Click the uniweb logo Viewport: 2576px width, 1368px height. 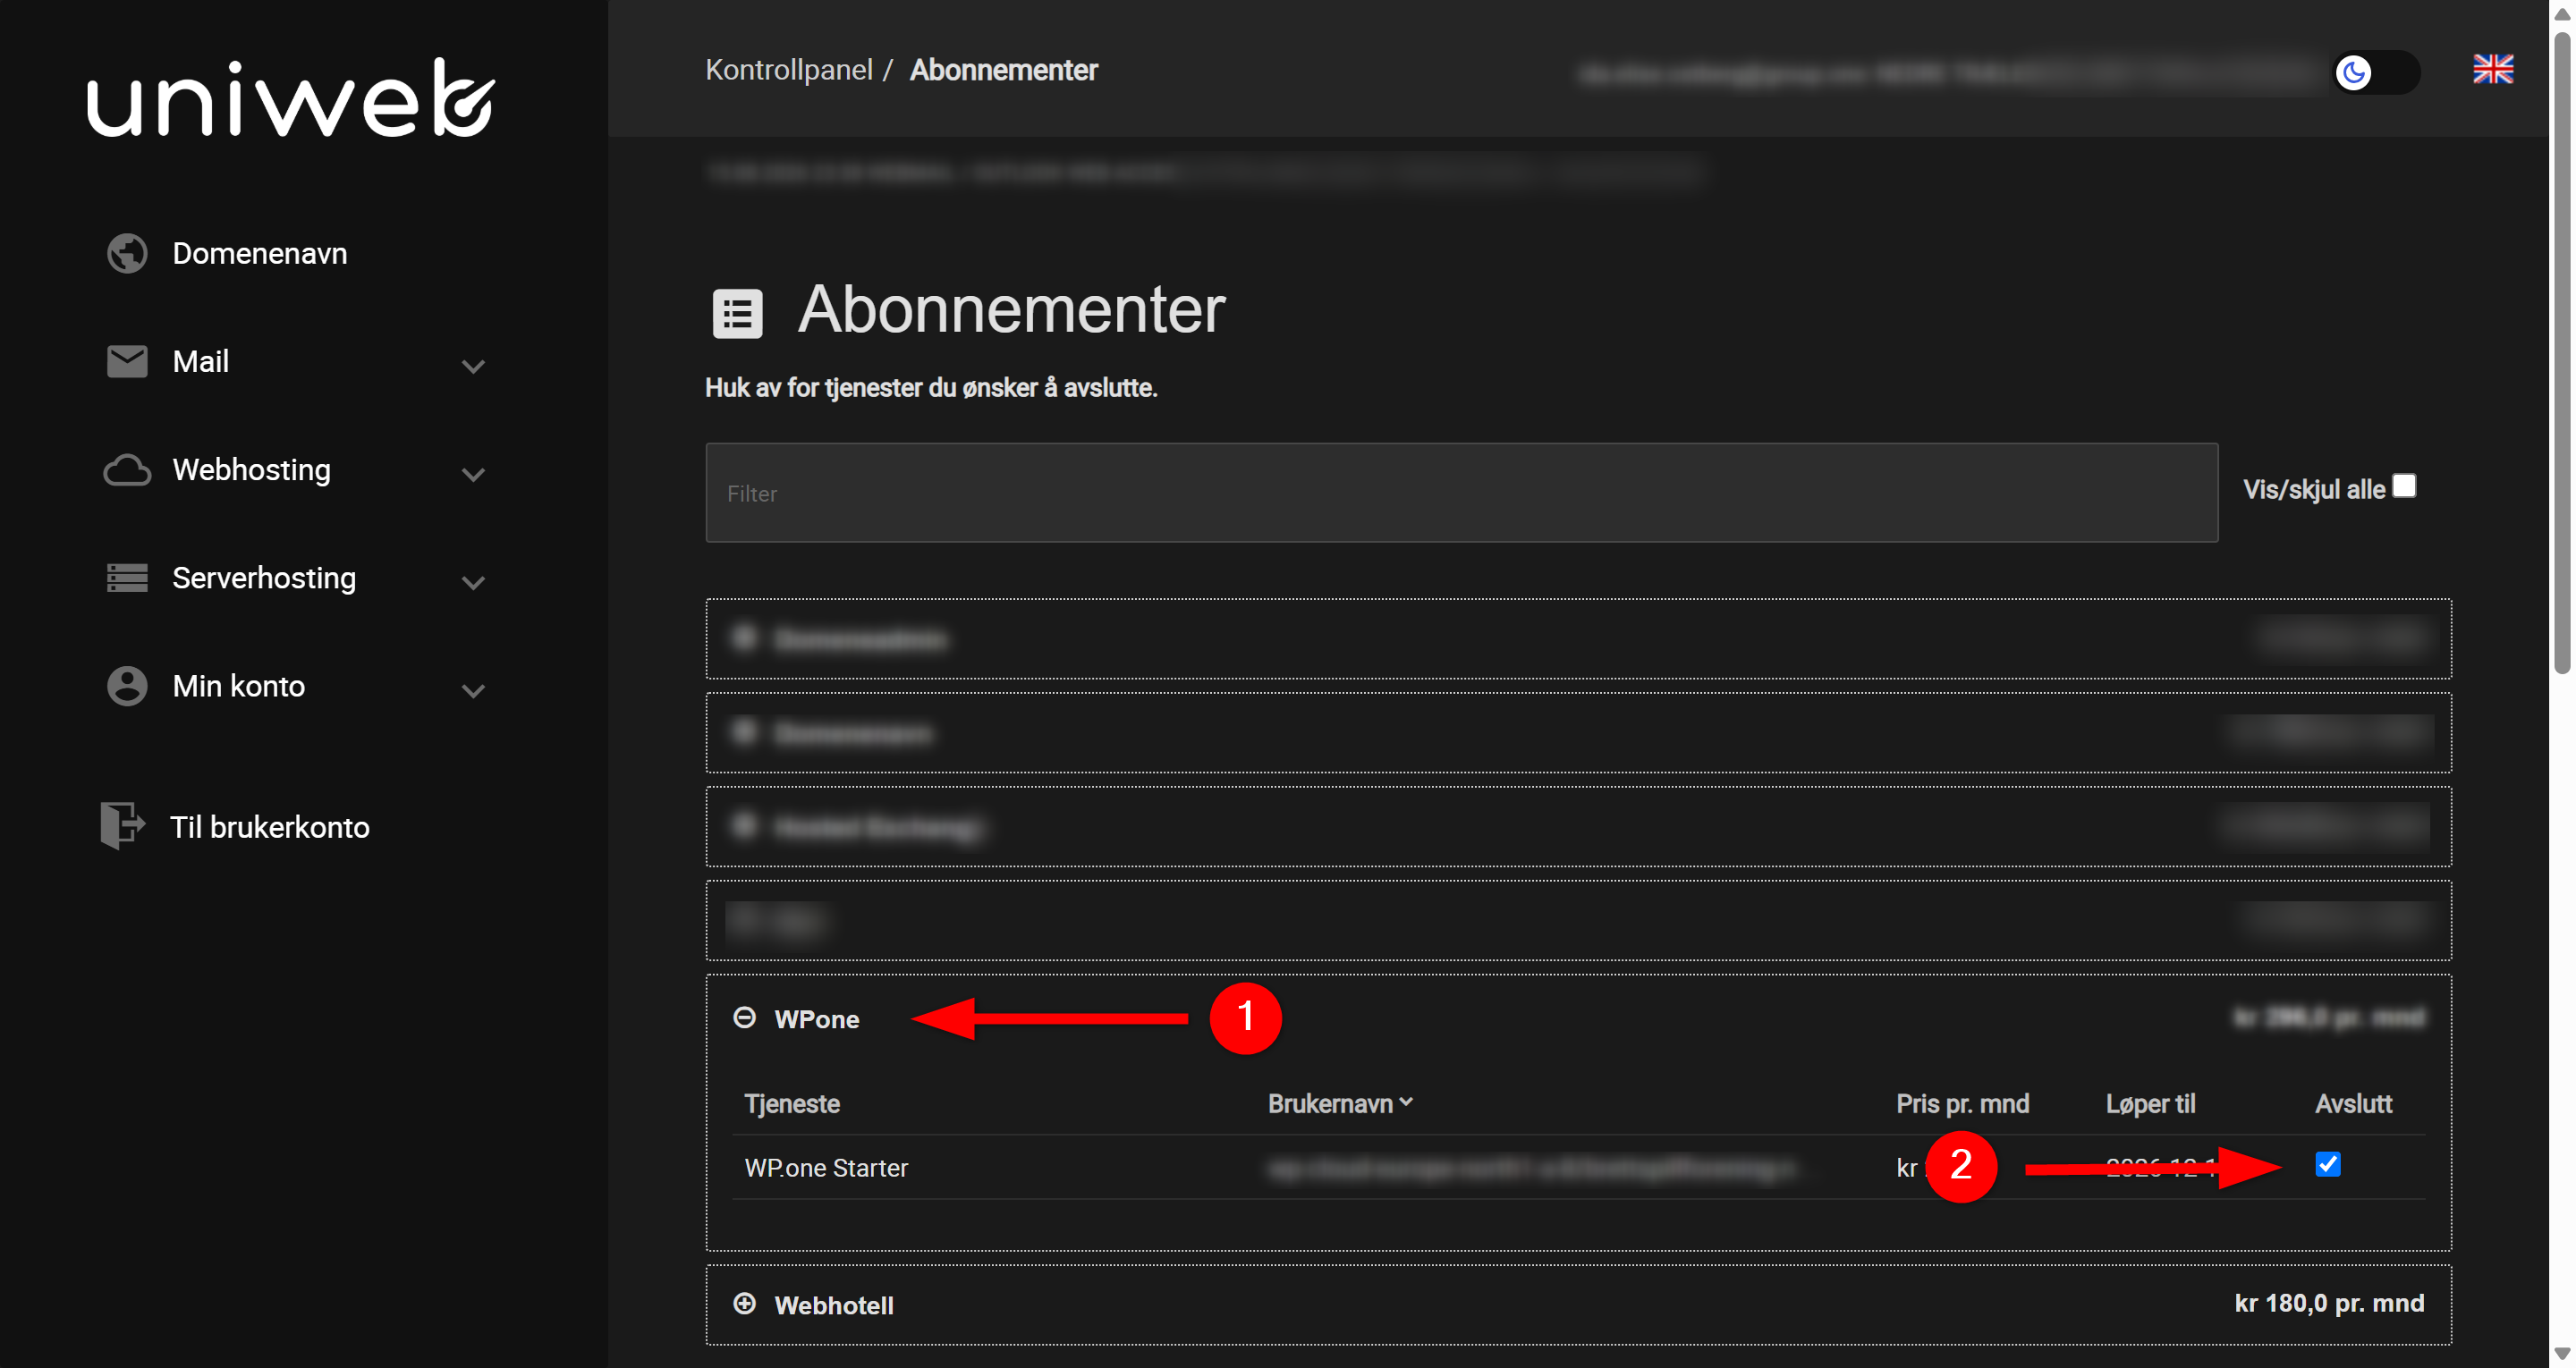tap(290, 97)
